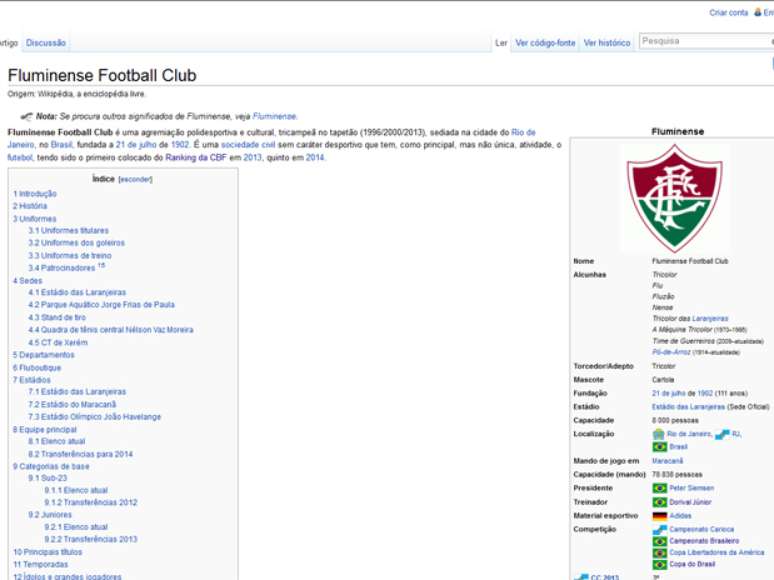
Task: Open the Ver código-fonte tab
Action: (x=545, y=43)
